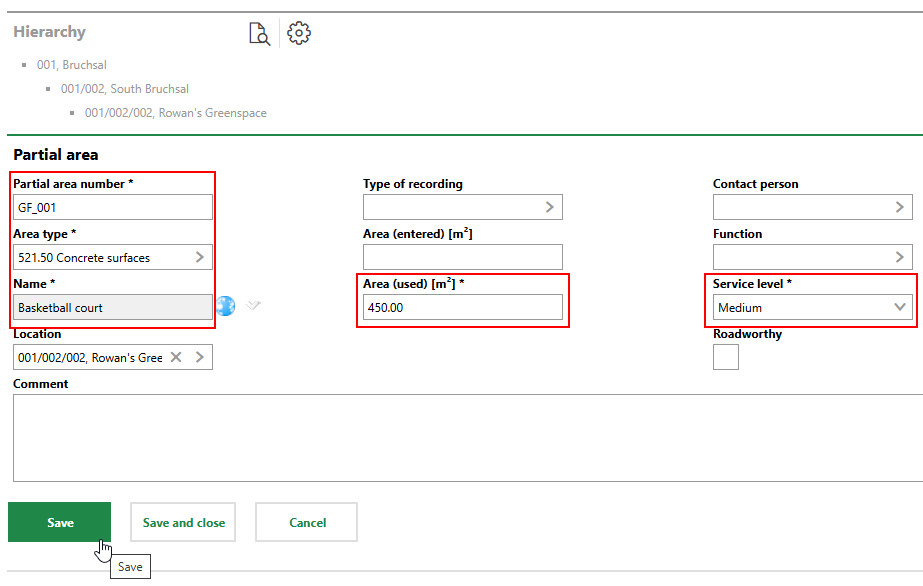Clear the Location field with the X icon
This screenshot has height=586, width=923.
click(x=176, y=357)
